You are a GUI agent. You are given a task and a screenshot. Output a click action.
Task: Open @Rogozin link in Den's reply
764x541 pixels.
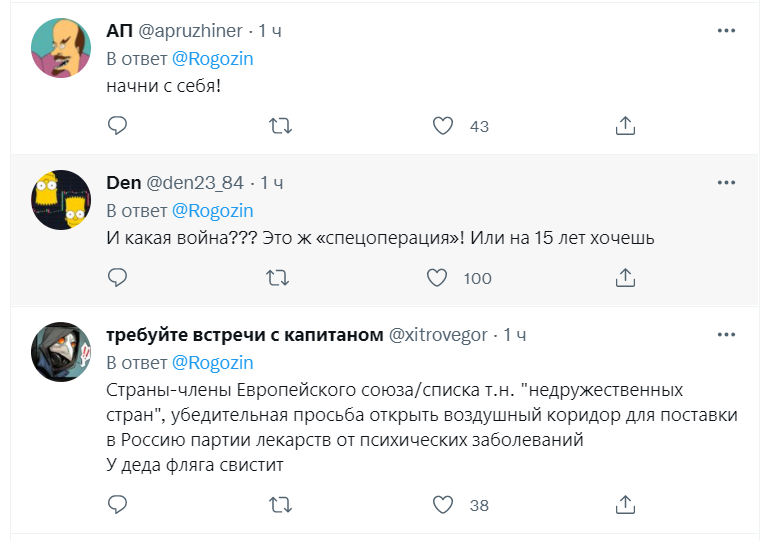pyautogui.click(x=213, y=211)
